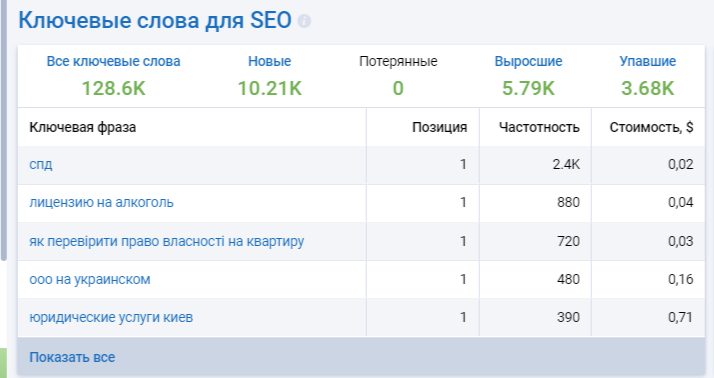Open the спд keyword link
Screen dimensions: 714x378
tap(41, 164)
